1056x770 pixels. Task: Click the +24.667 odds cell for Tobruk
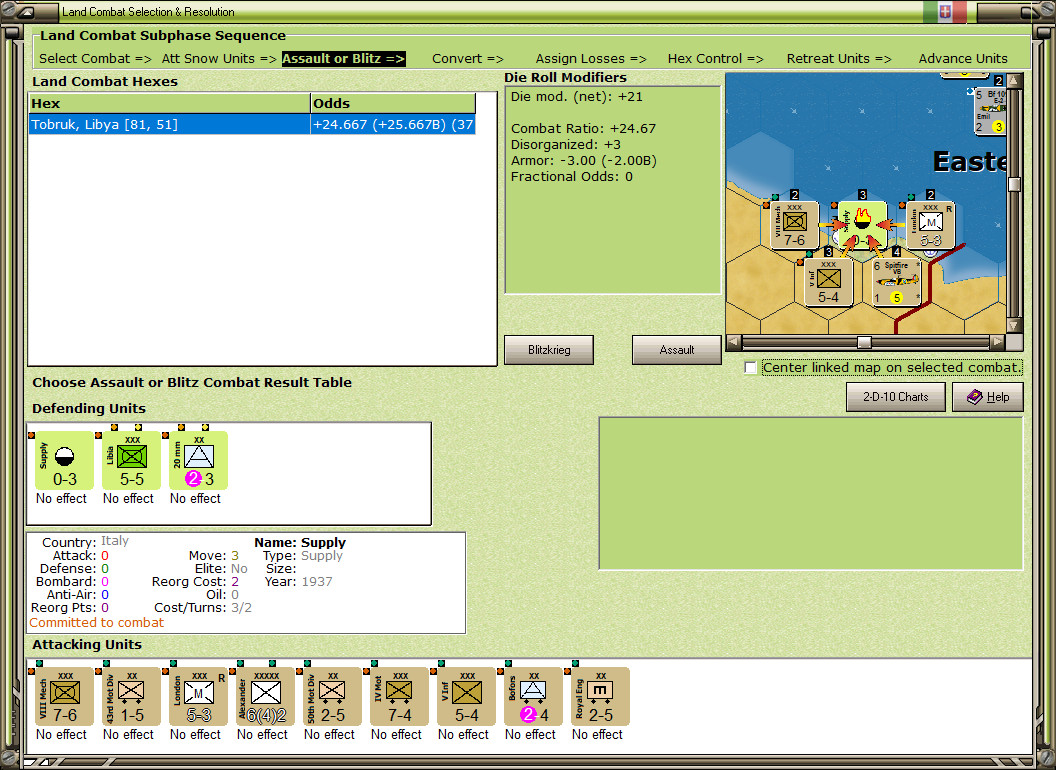point(393,125)
